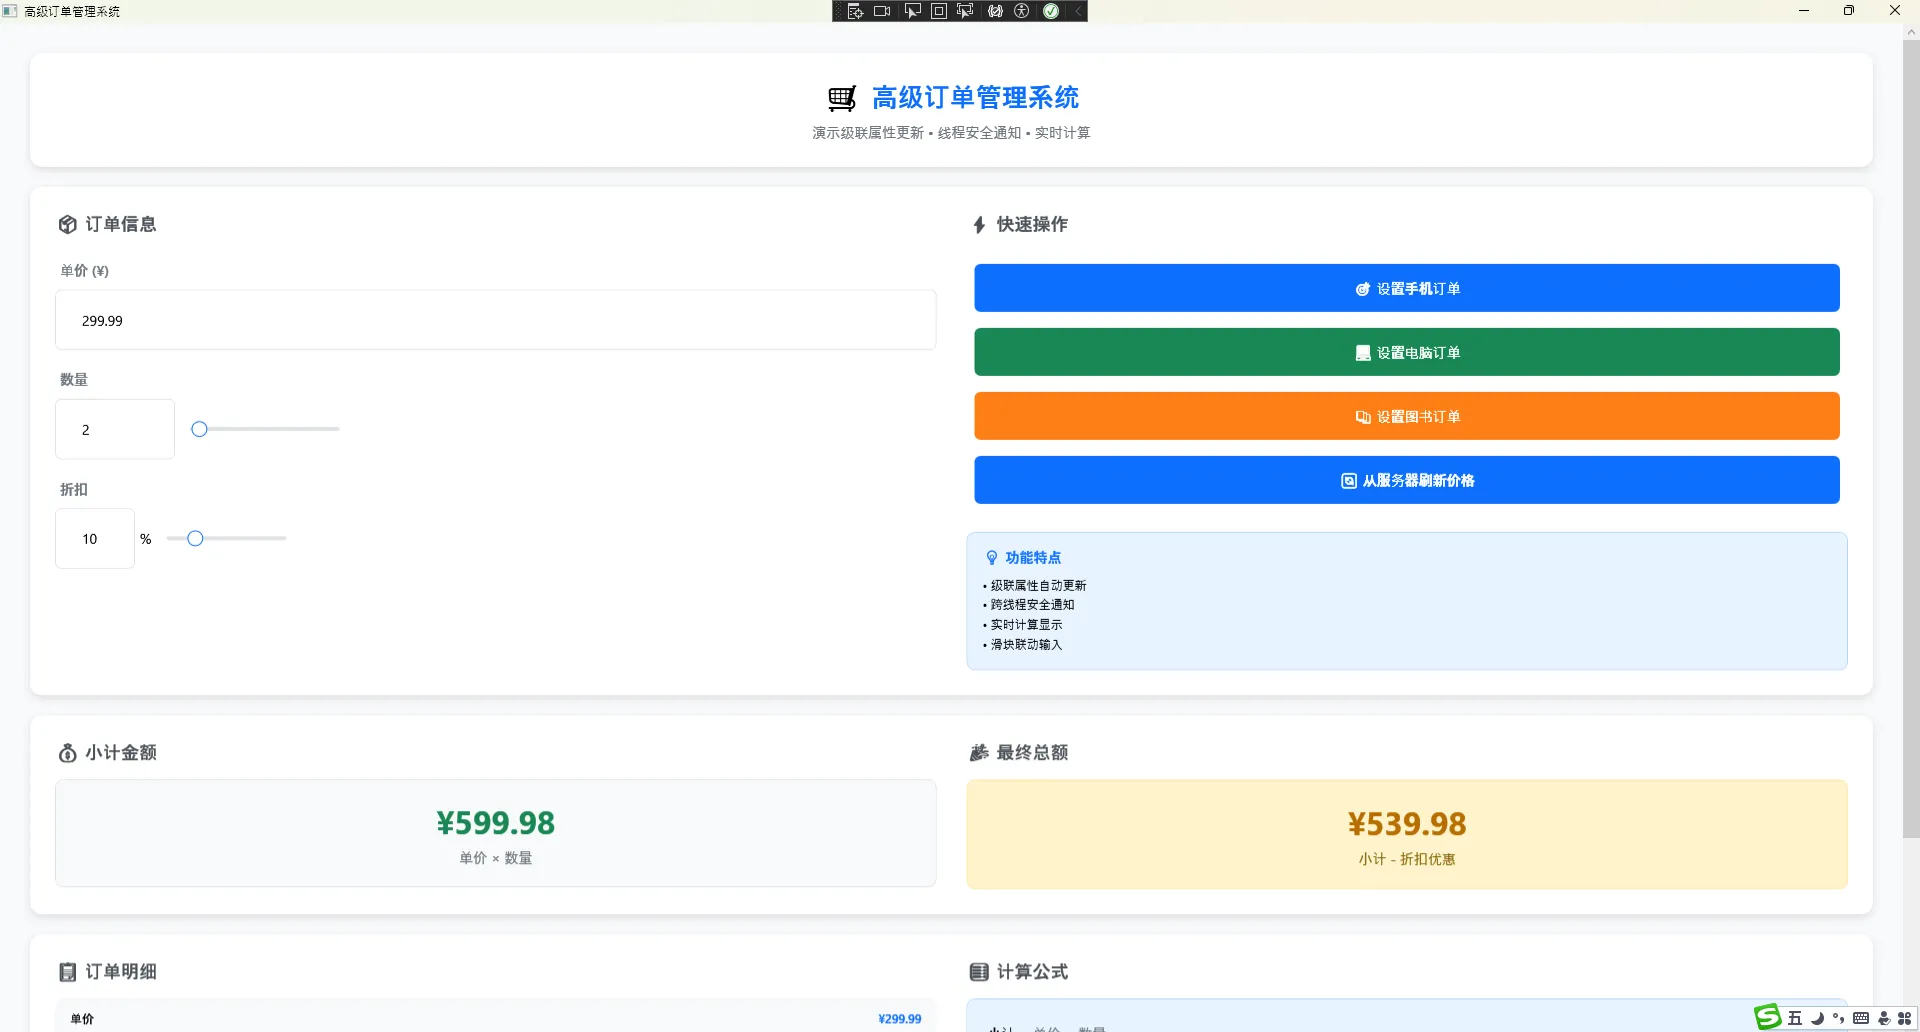
Task: Click the camera icon in debug toolbar
Action: 882,11
